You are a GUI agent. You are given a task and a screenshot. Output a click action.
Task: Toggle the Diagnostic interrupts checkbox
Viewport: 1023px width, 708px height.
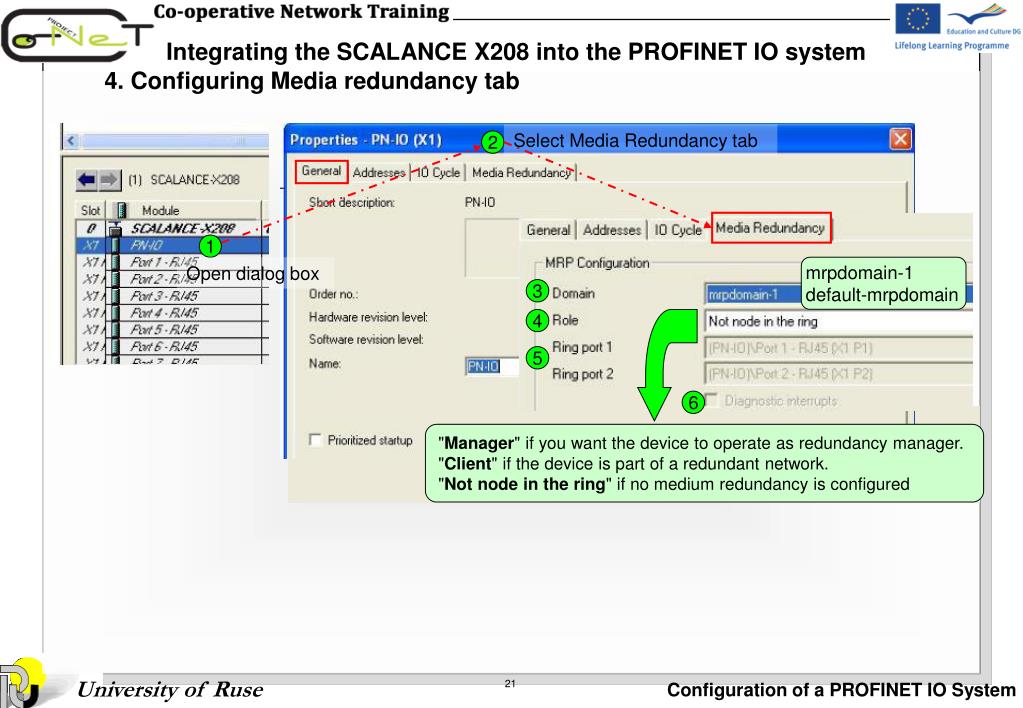pyautogui.click(x=711, y=400)
